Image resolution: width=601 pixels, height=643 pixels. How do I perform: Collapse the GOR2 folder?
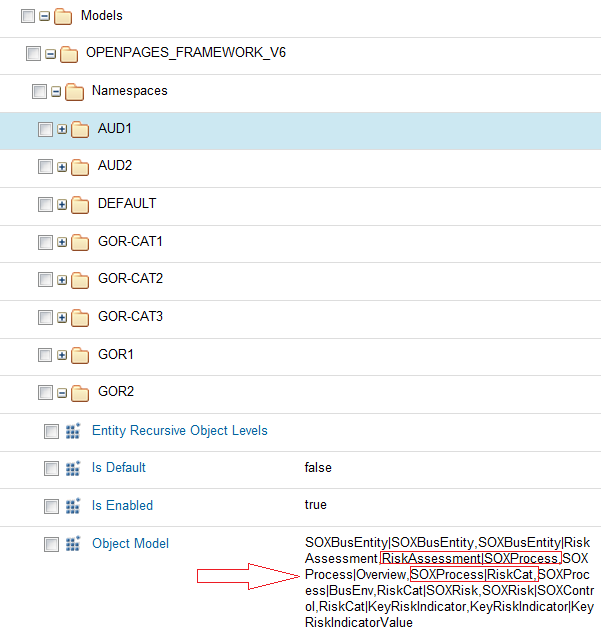(x=62, y=393)
